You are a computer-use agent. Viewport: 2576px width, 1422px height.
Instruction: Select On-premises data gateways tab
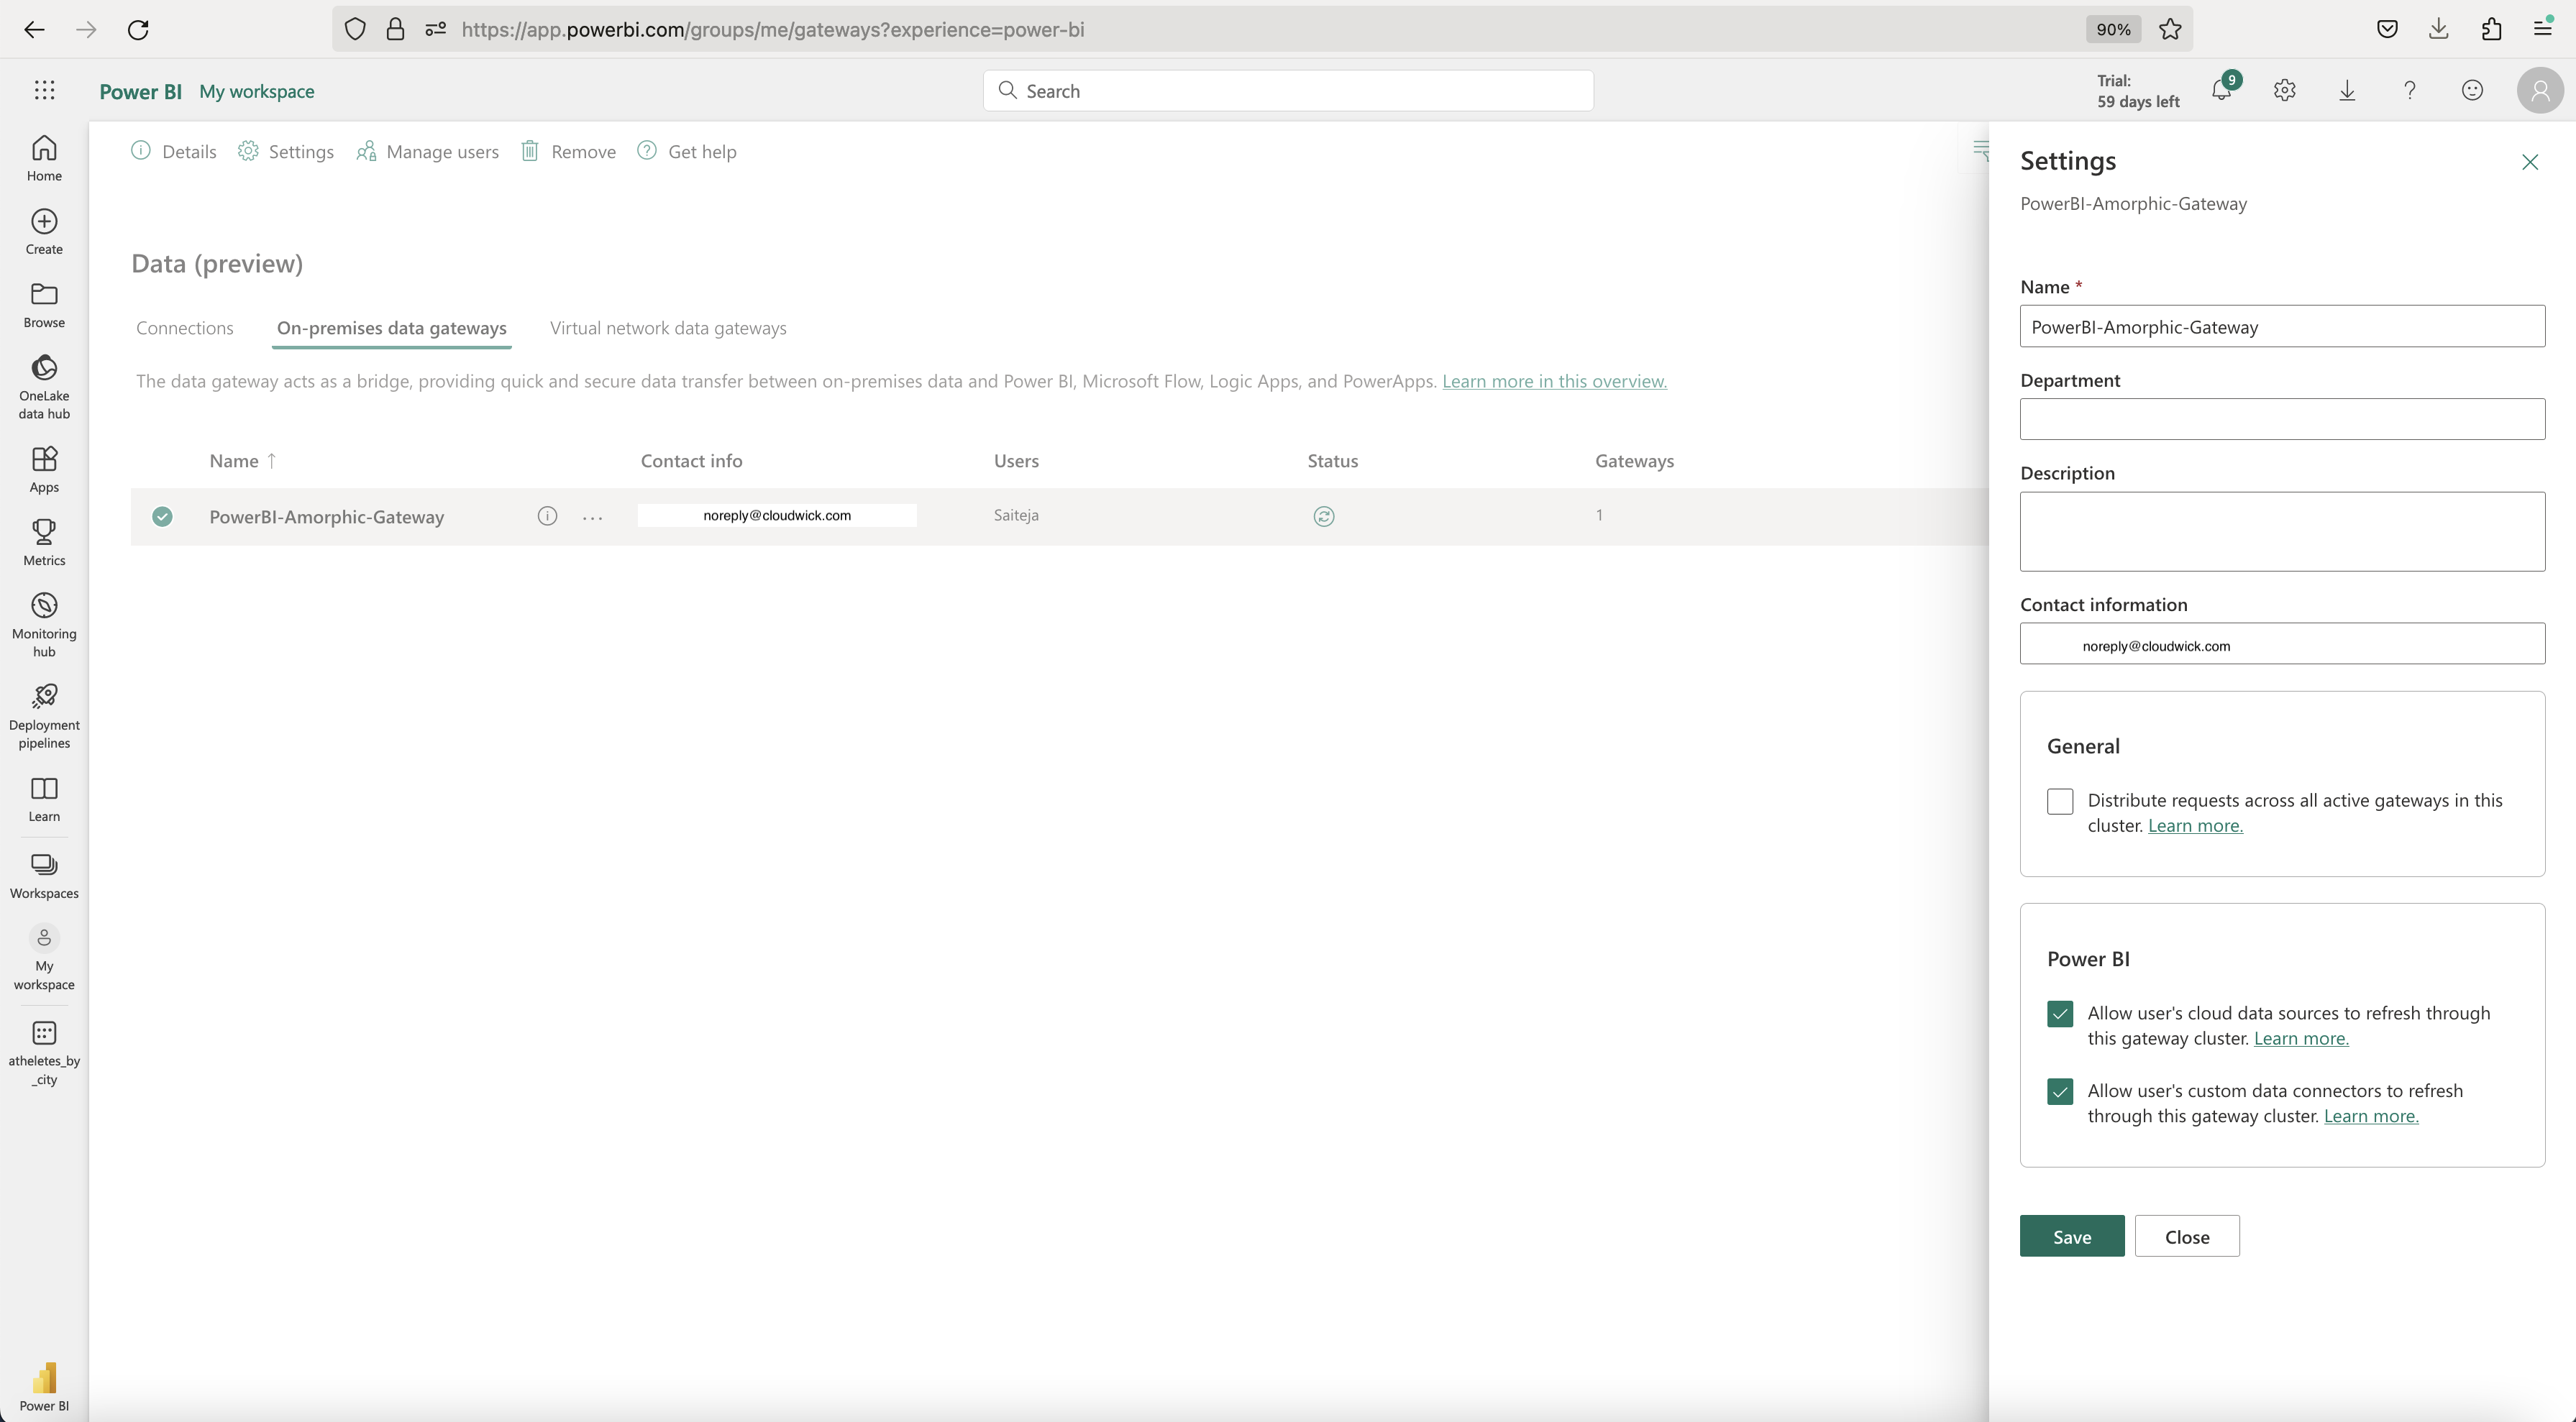(392, 328)
